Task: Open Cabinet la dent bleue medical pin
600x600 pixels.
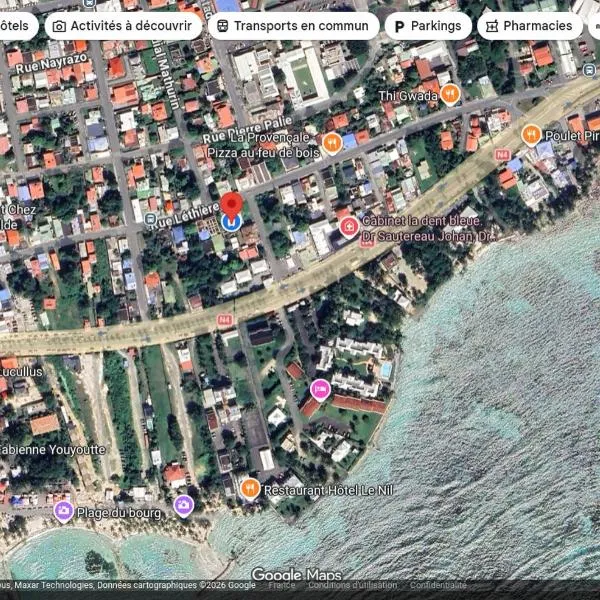Action: [349, 227]
